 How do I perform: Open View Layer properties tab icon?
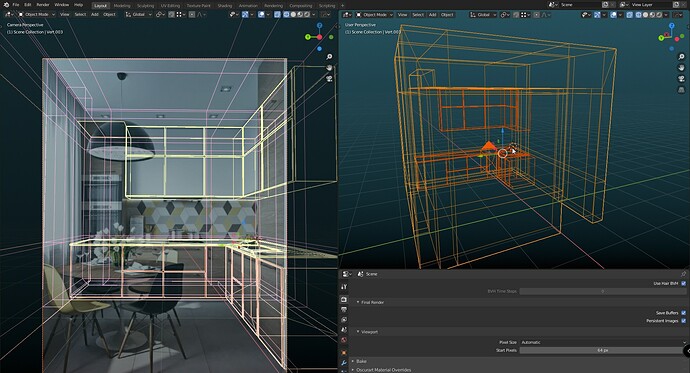click(x=344, y=320)
